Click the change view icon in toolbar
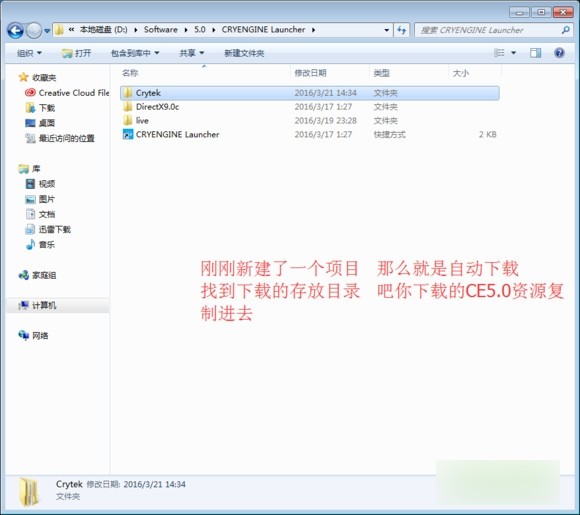This screenshot has width=580, height=515. coord(499,53)
